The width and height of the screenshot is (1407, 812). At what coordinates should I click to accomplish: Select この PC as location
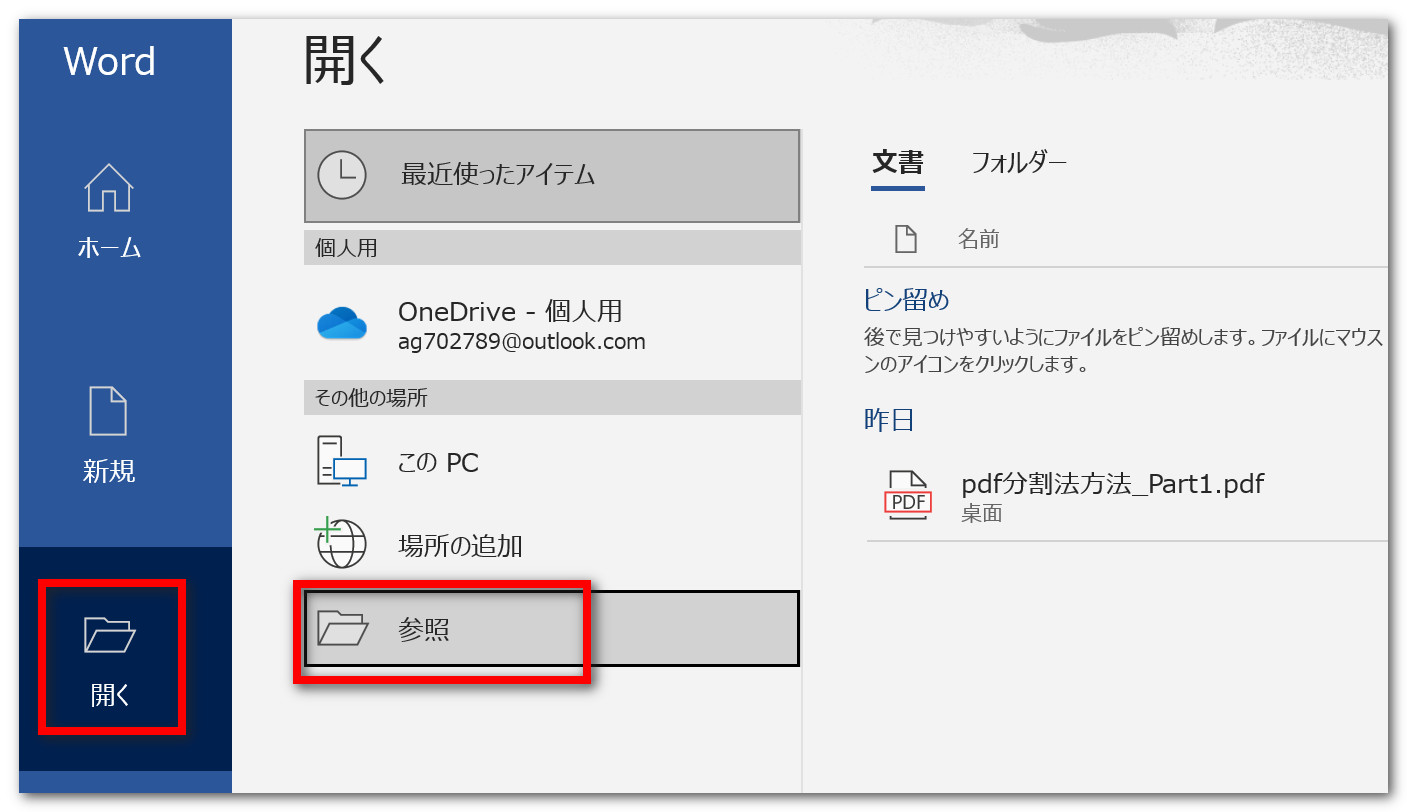(x=552, y=463)
